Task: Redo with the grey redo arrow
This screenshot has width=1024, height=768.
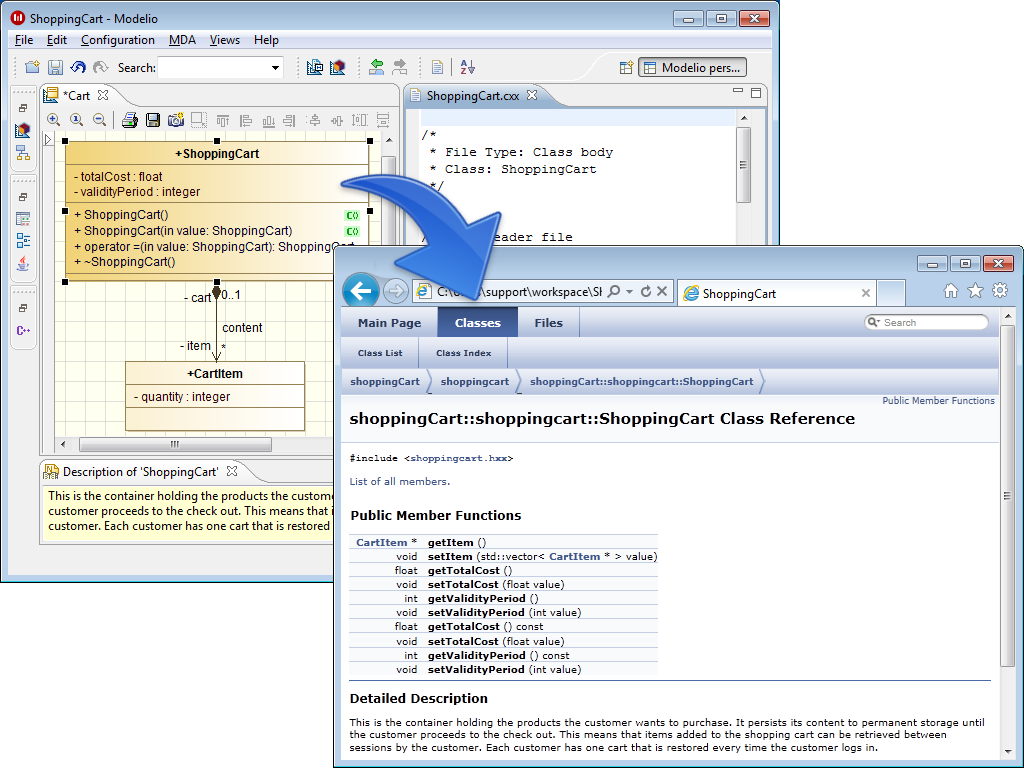Action: 100,67
